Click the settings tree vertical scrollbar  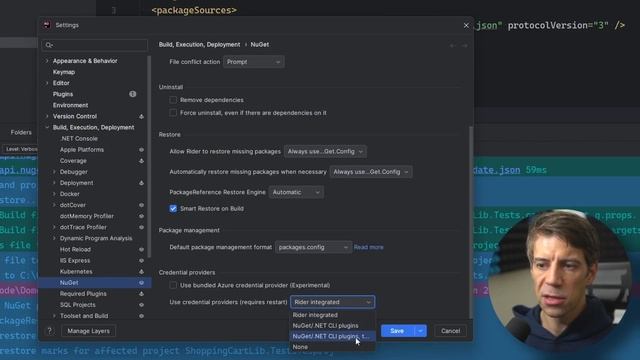coord(149,157)
